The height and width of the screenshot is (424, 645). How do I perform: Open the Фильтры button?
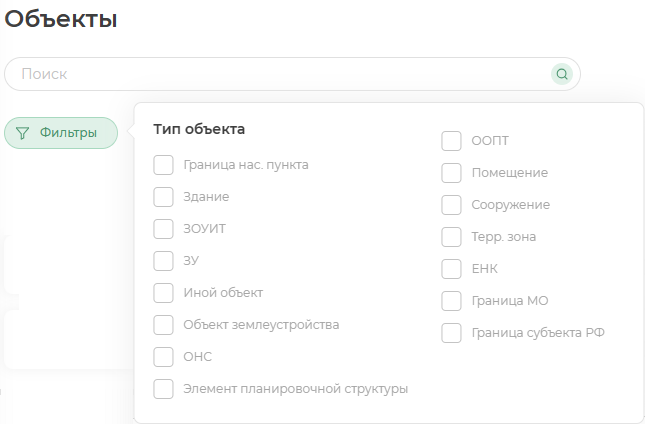61,133
